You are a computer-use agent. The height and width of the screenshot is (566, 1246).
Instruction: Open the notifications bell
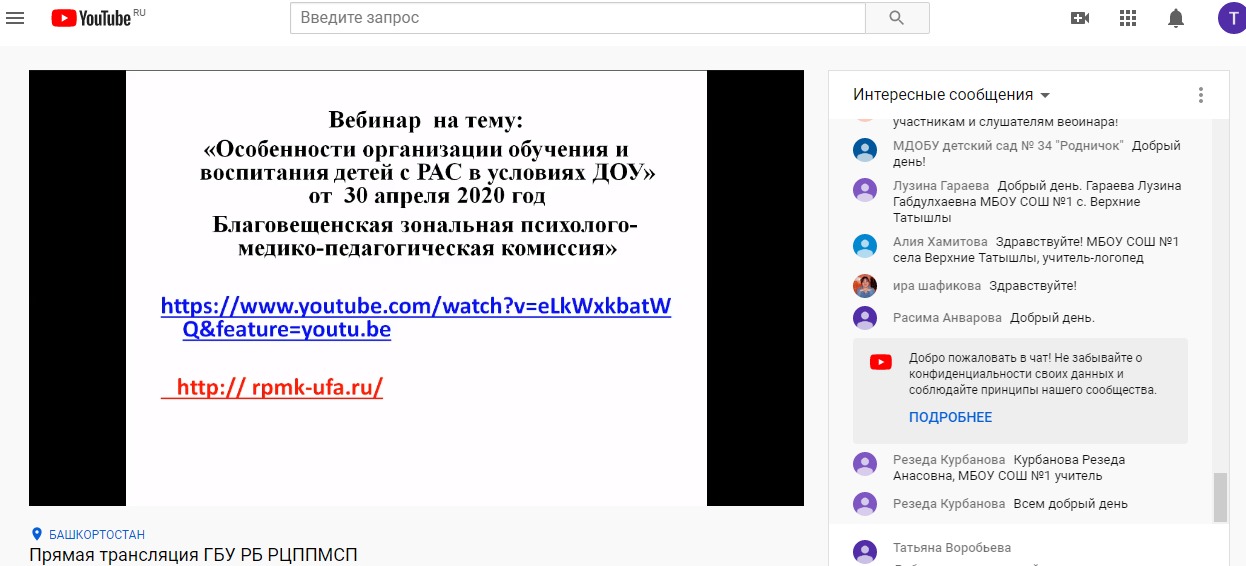click(1176, 18)
